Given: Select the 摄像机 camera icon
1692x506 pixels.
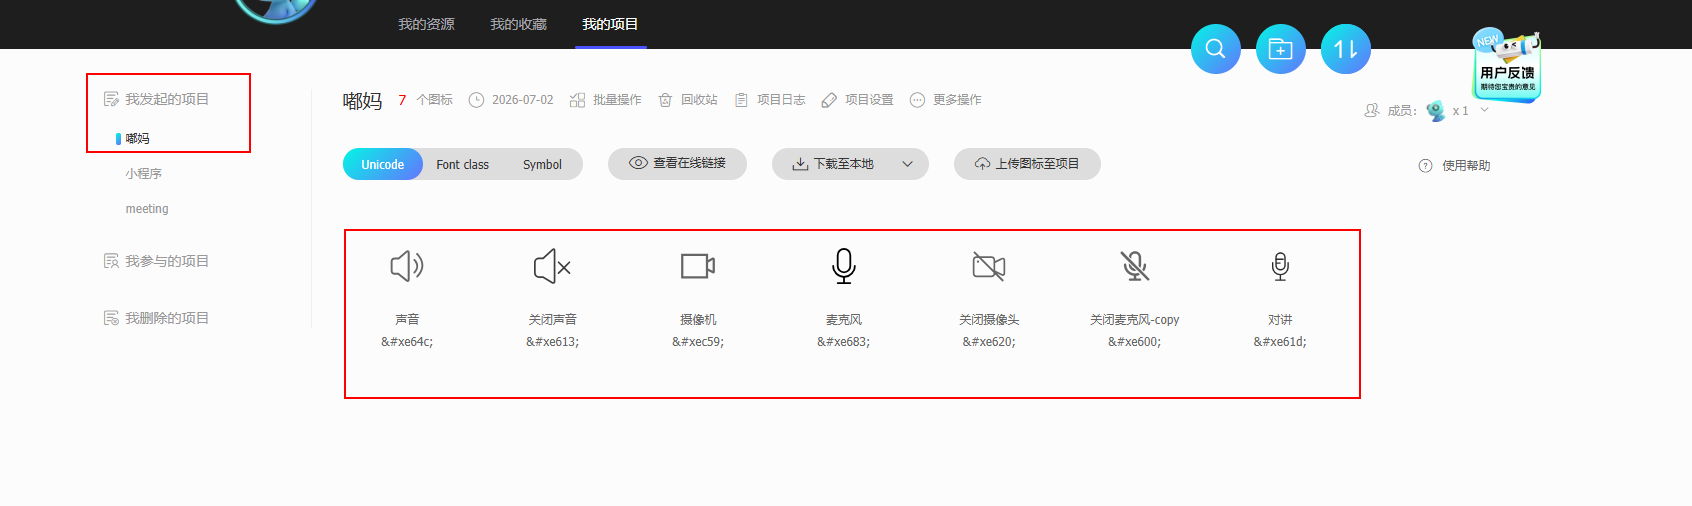Looking at the screenshot, I should click(698, 266).
